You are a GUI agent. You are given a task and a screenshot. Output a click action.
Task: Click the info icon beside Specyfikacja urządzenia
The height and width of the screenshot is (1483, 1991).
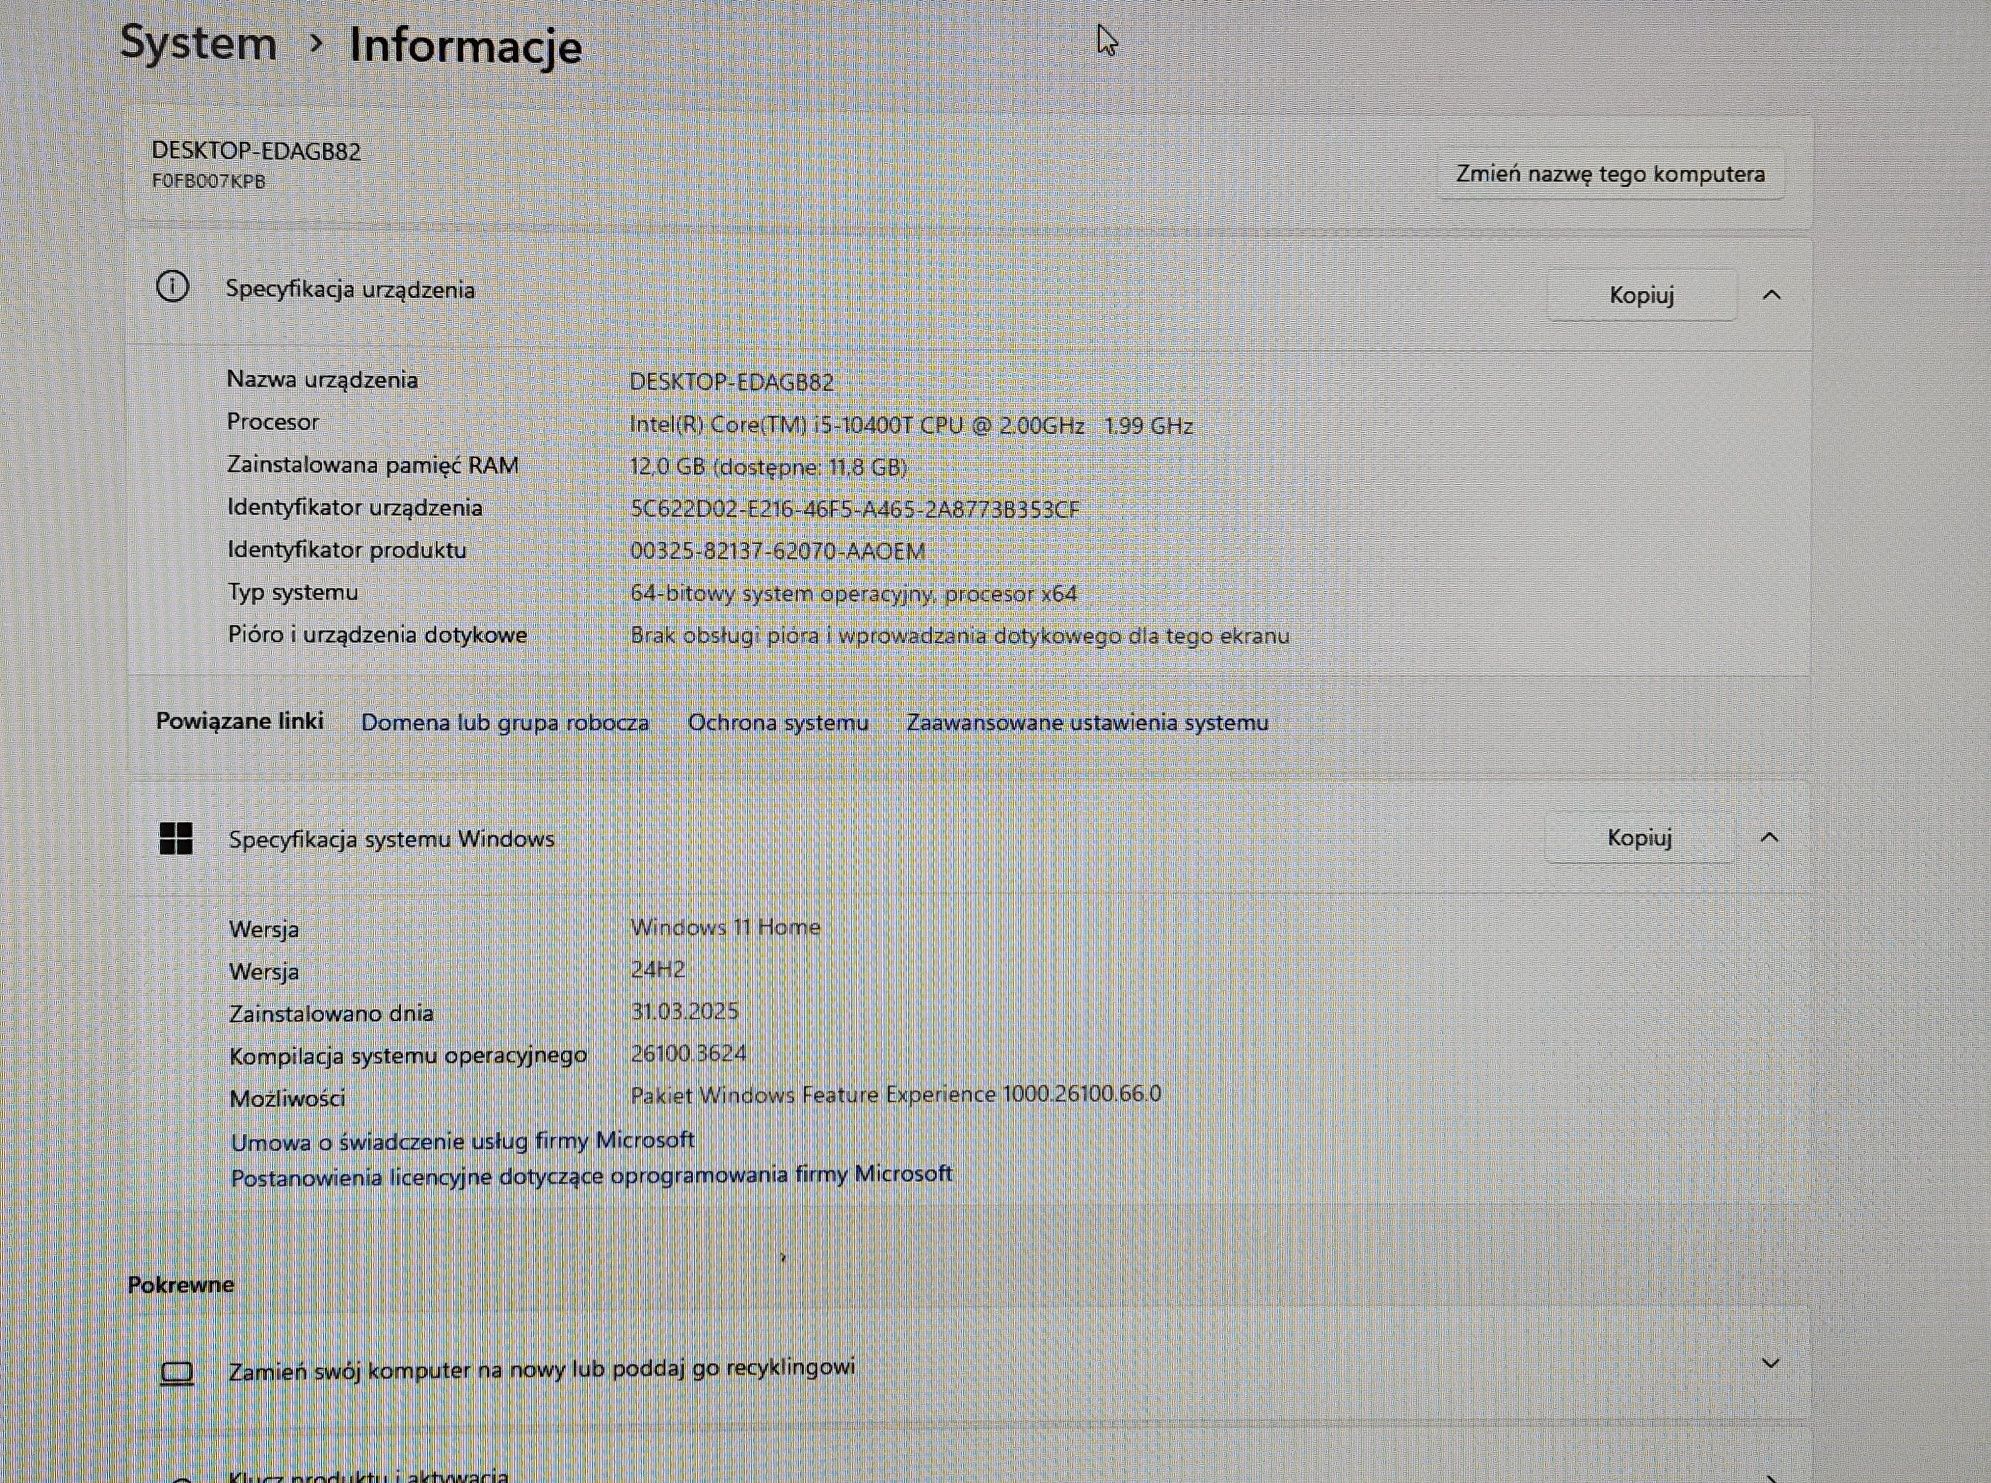[173, 287]
